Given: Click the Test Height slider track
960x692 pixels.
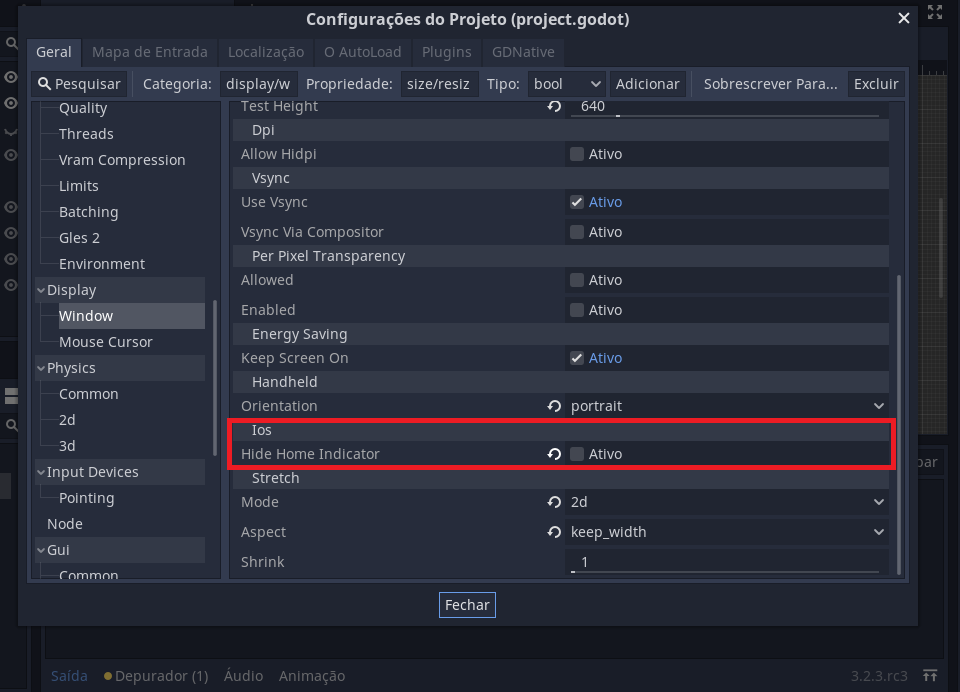Looking at the screenshot, I should [726, 115].
